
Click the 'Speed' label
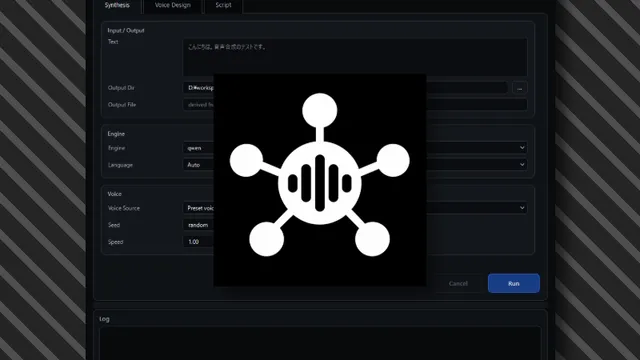tap(115, 242)
